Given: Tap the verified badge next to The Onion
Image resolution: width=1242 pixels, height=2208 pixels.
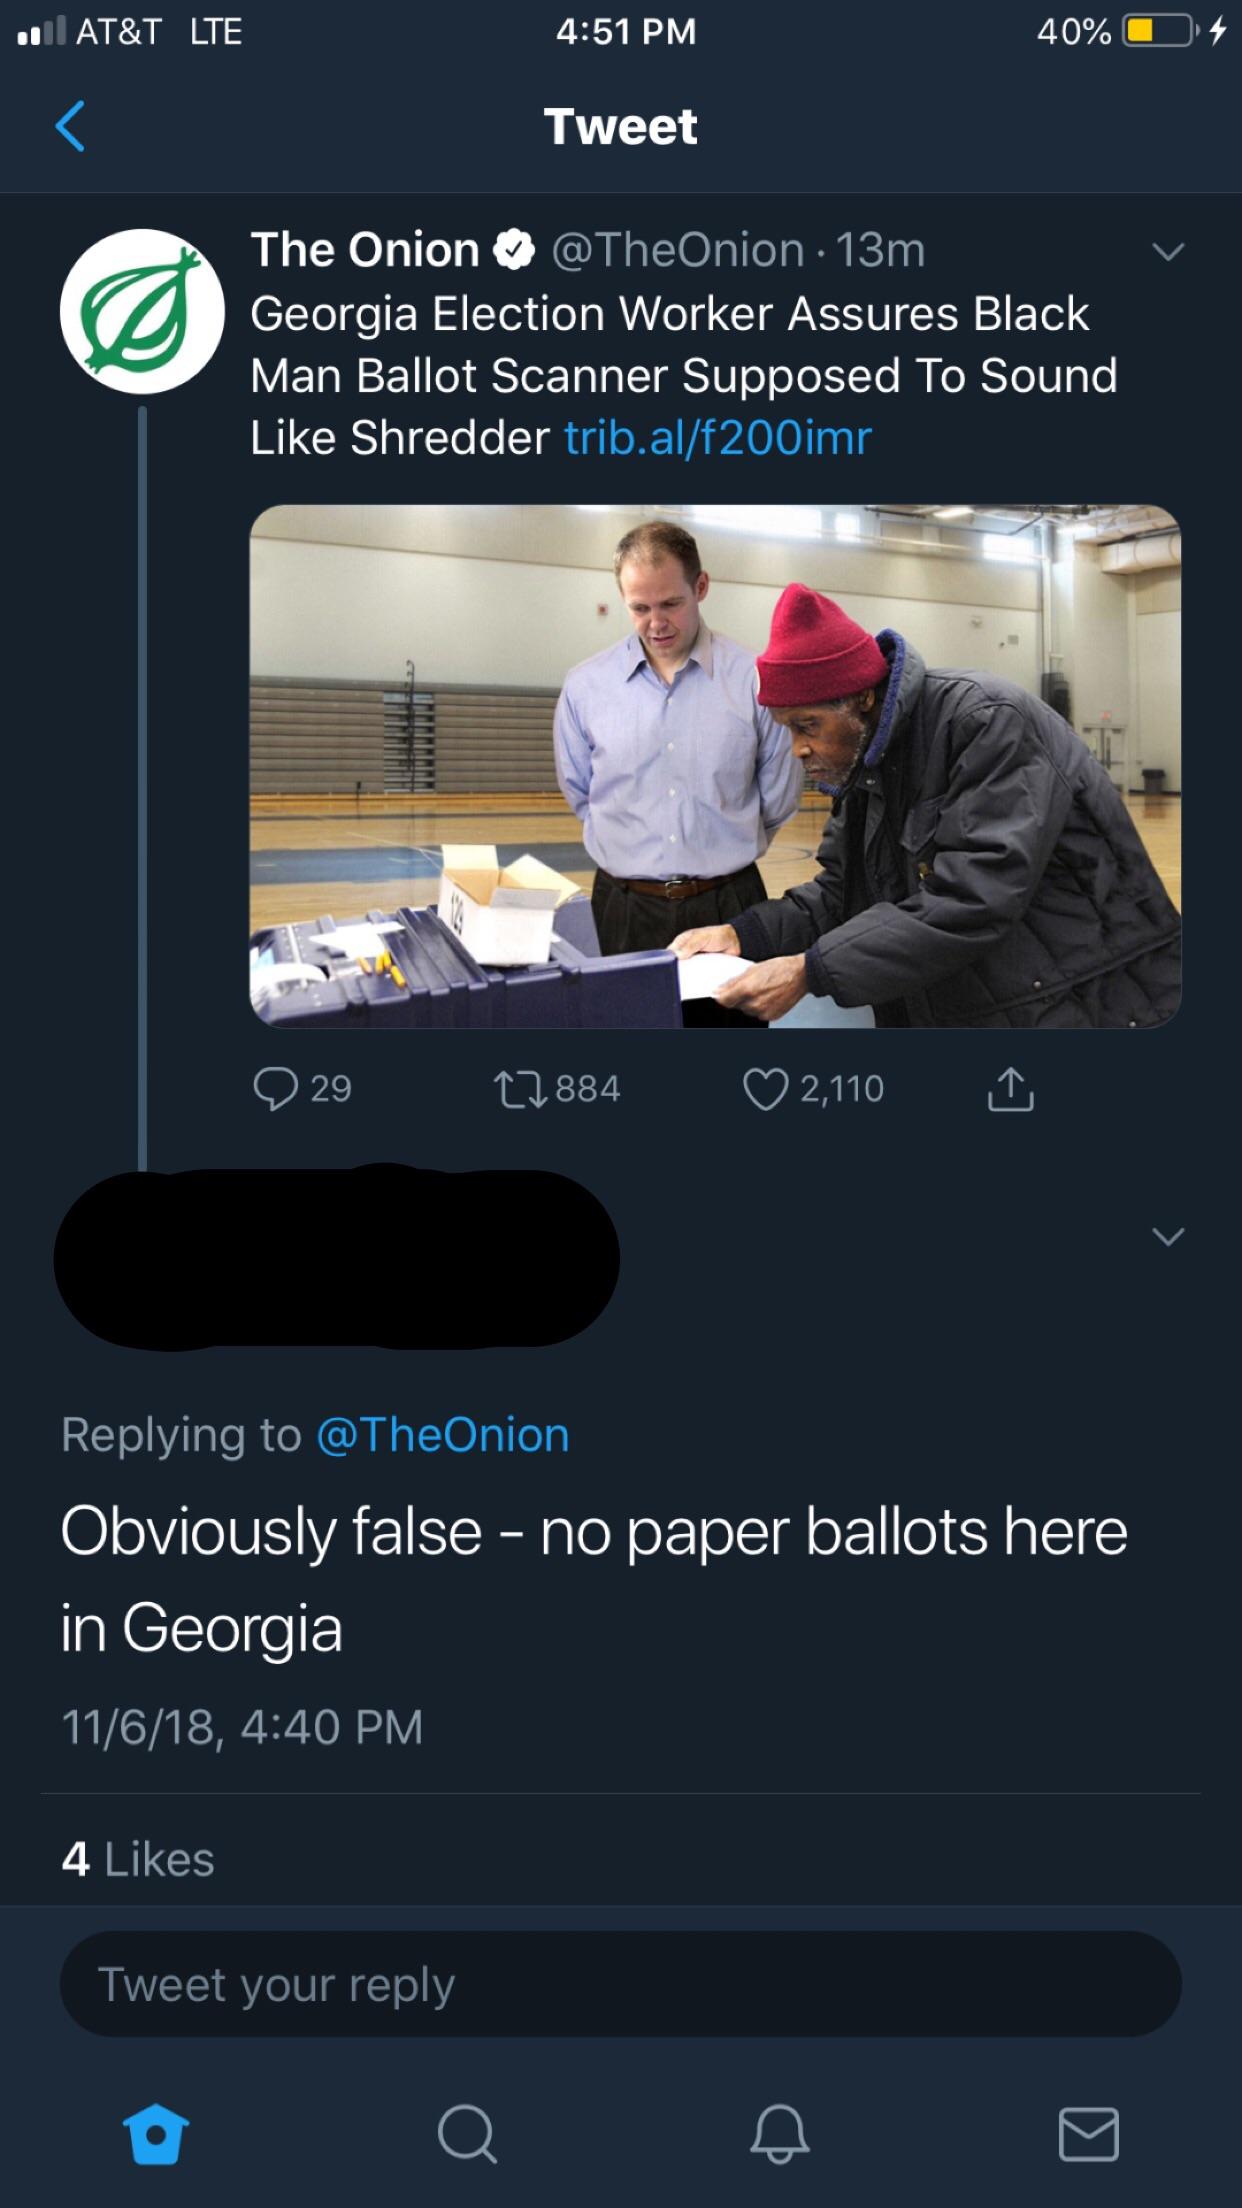Looking at the screenshot, I should pos(515,250).
